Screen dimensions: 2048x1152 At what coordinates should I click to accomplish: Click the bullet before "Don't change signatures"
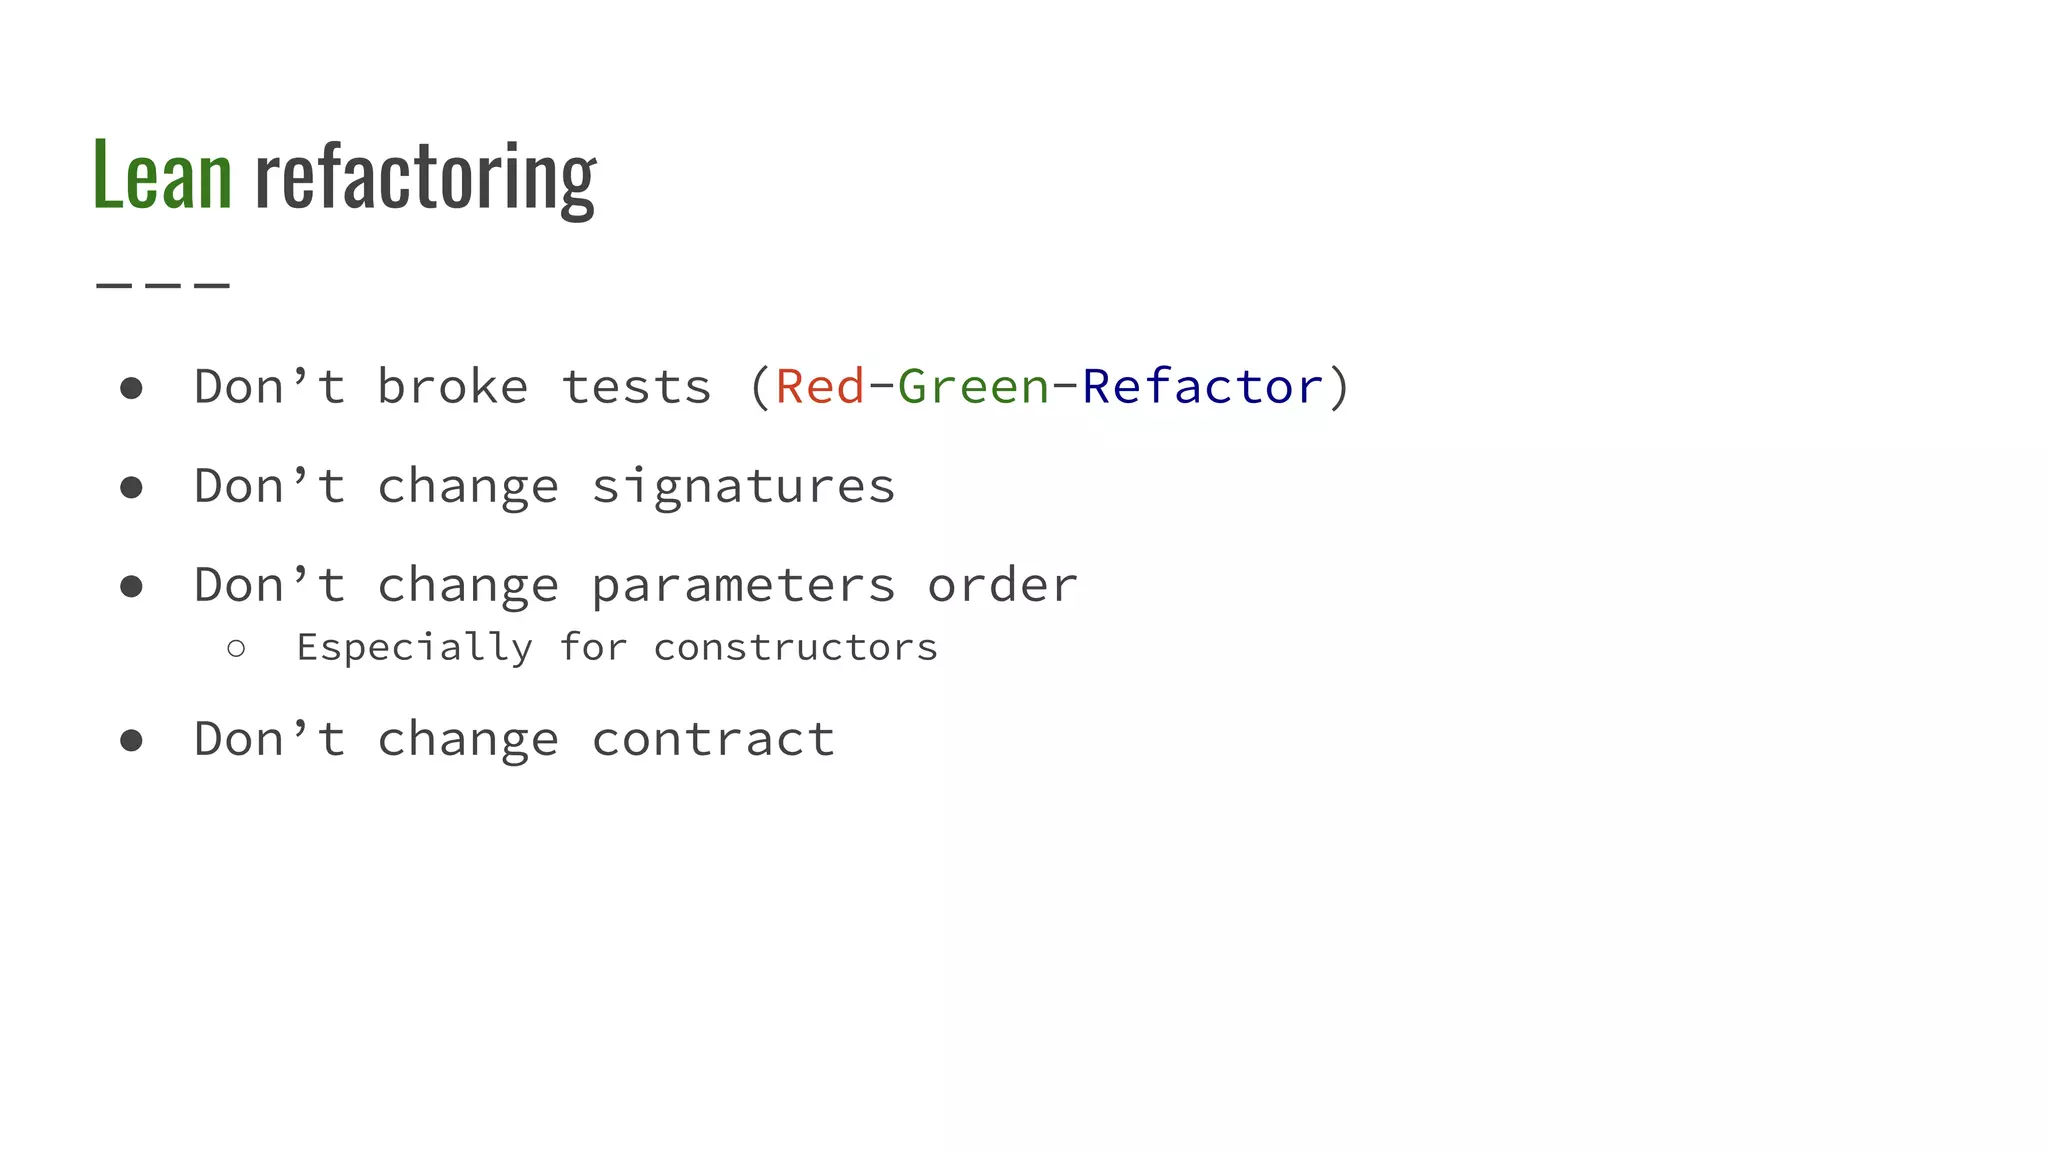[131, 487]
